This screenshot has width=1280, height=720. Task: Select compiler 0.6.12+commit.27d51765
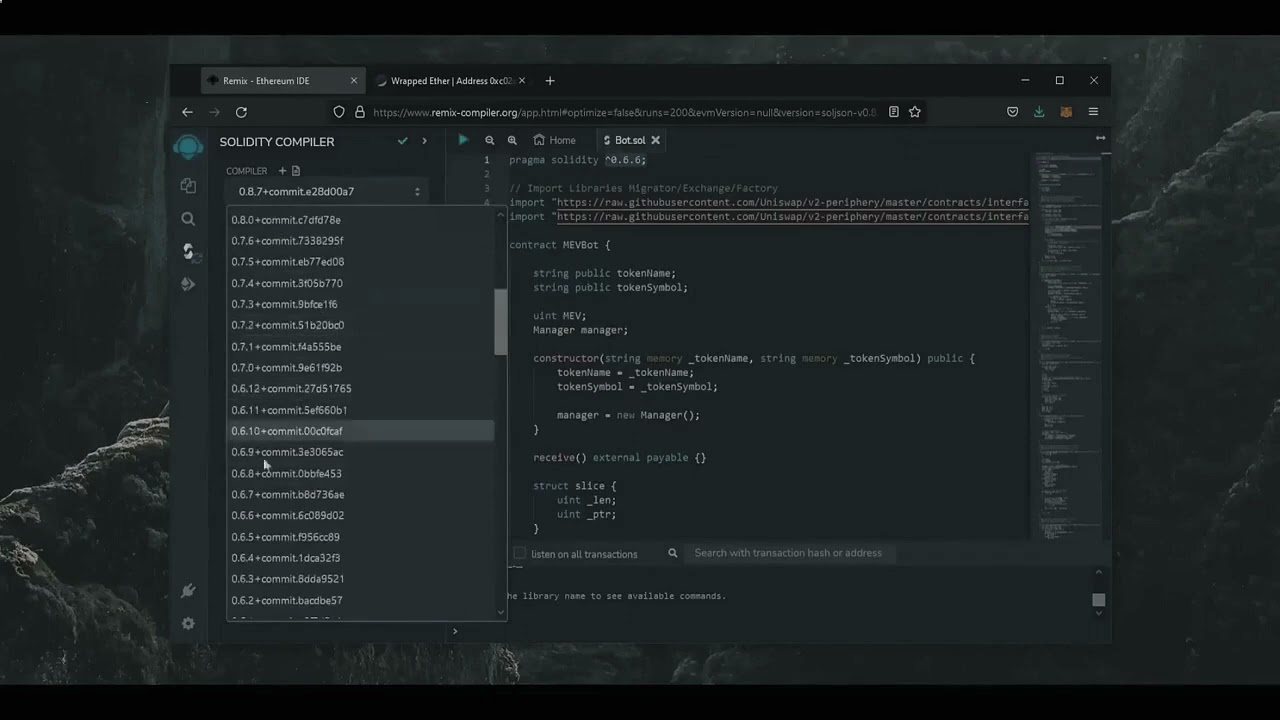pos(361,389)
